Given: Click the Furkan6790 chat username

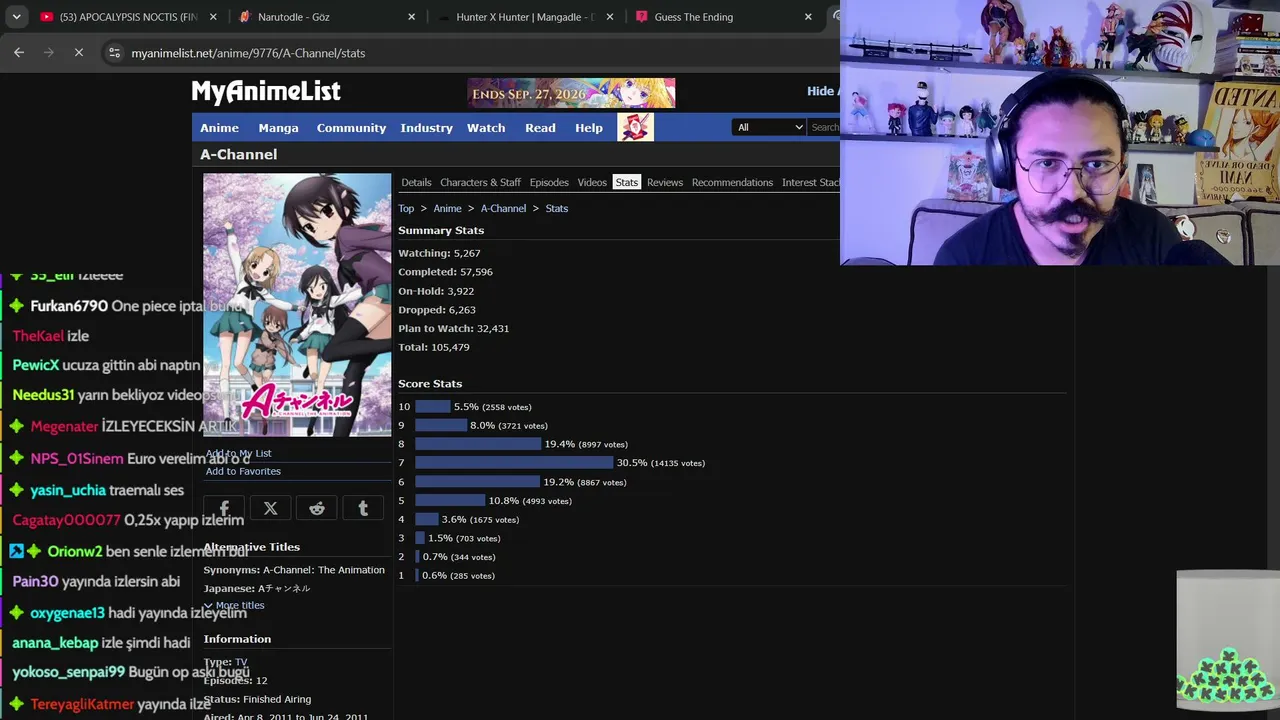Looking at the screenshot, I should point(69,306).
